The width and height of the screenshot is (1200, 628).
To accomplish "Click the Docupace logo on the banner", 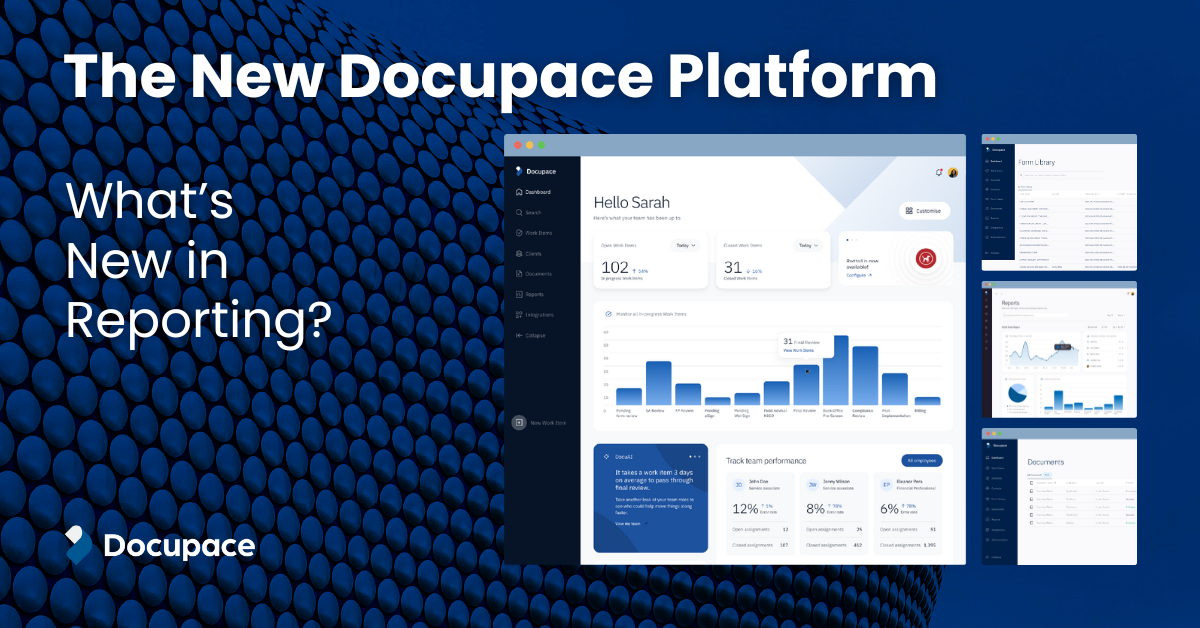I will click(160, 545).
